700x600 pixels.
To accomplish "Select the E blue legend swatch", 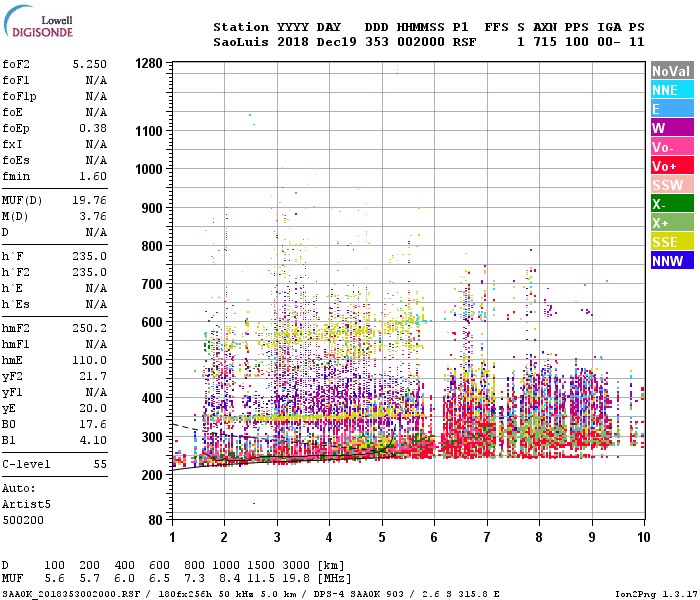I will (x=672, y=109).
